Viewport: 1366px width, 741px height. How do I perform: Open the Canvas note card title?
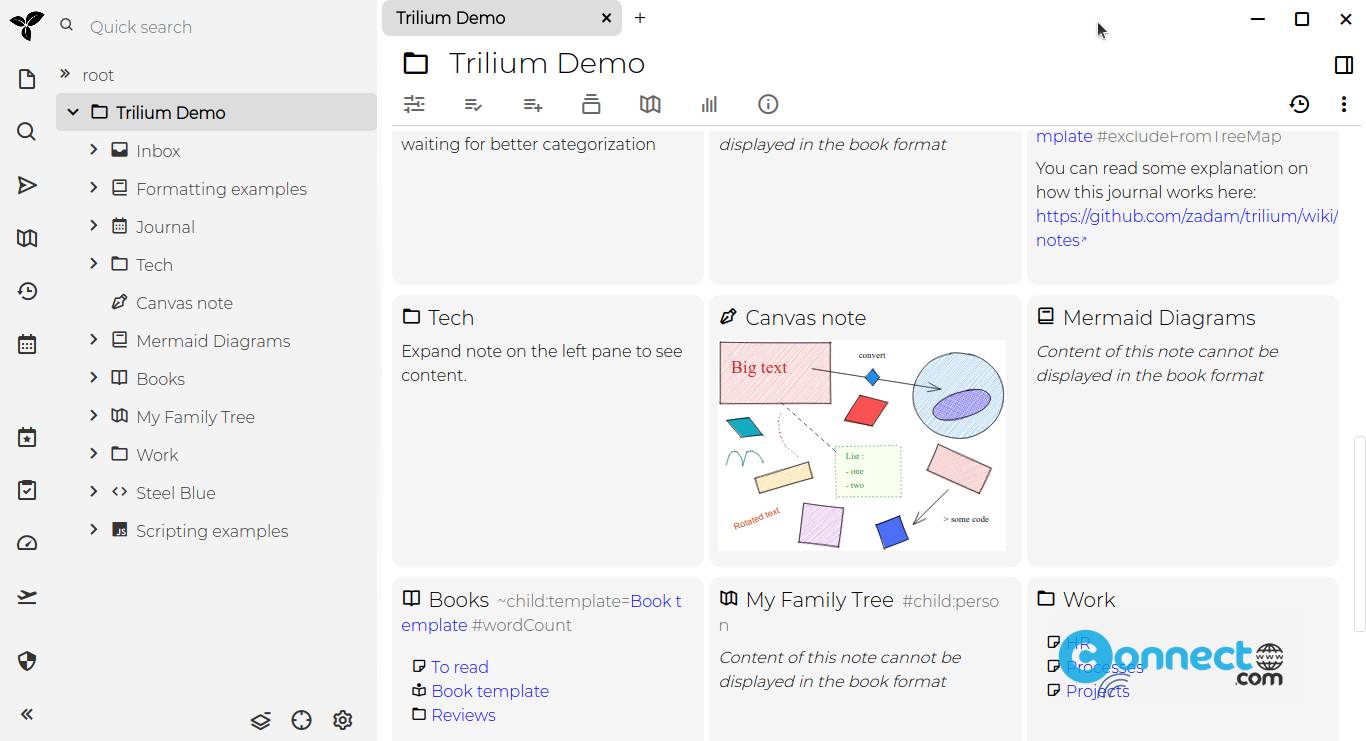pyautogui.click(x=805, y=318)
